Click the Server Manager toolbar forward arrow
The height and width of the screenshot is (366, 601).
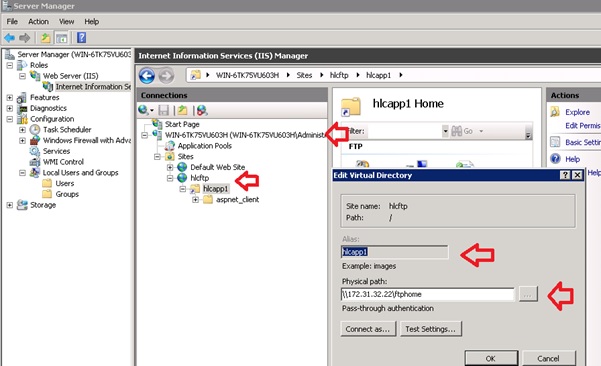coord(25,38)
